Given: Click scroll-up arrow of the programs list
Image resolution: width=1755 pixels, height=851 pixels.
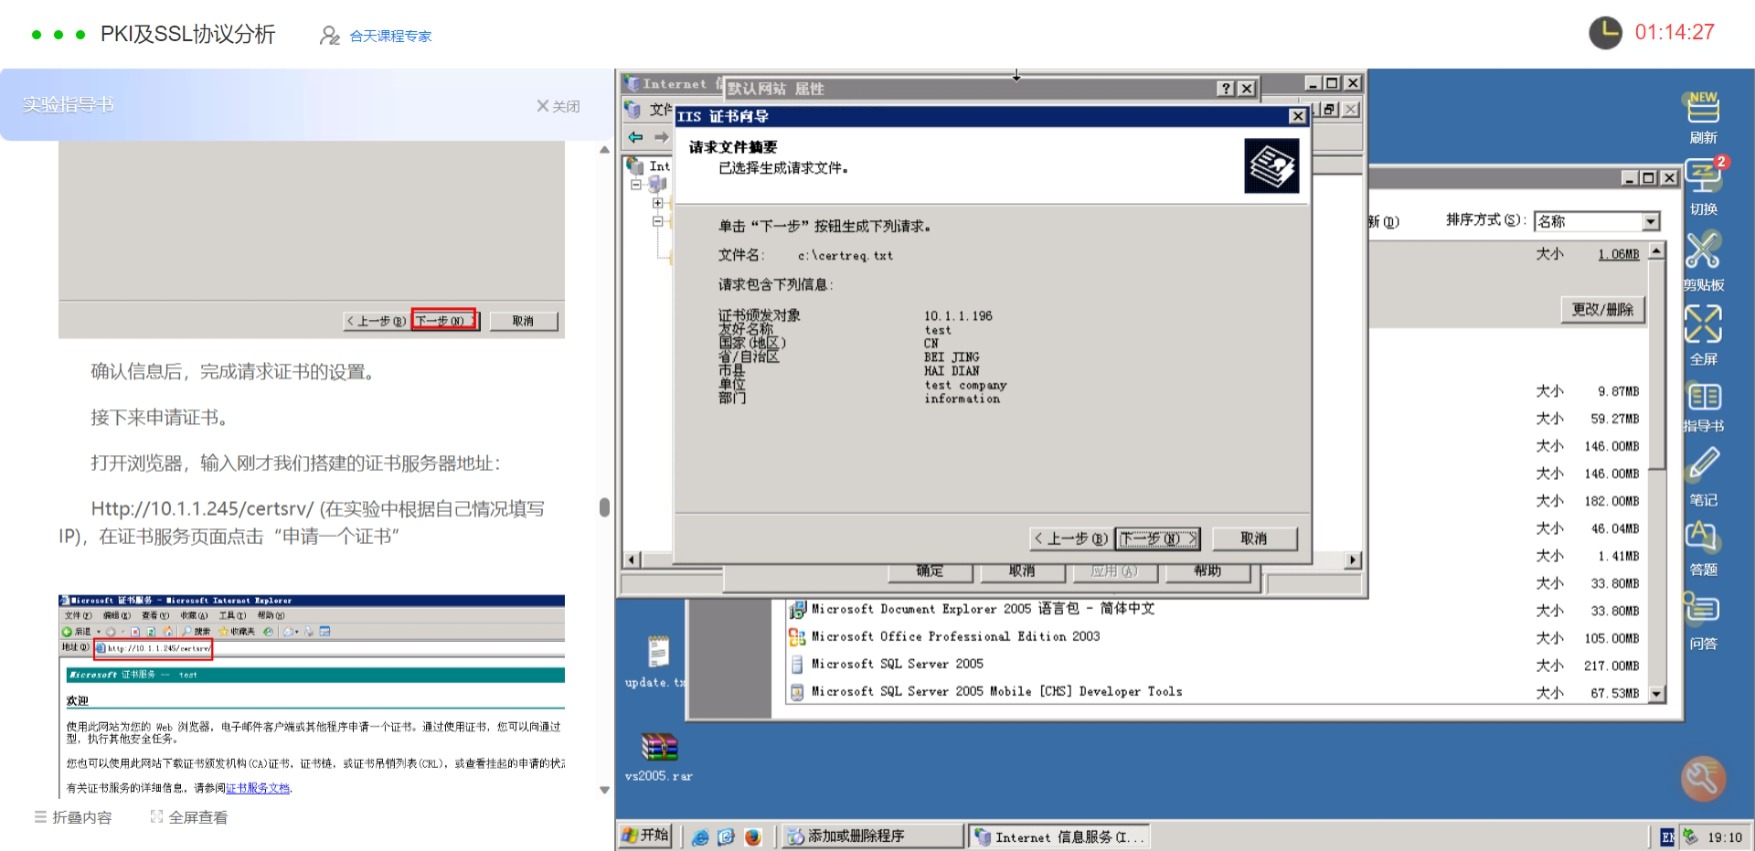Looking at the screenshot, I should click(x=1656, y=250).
